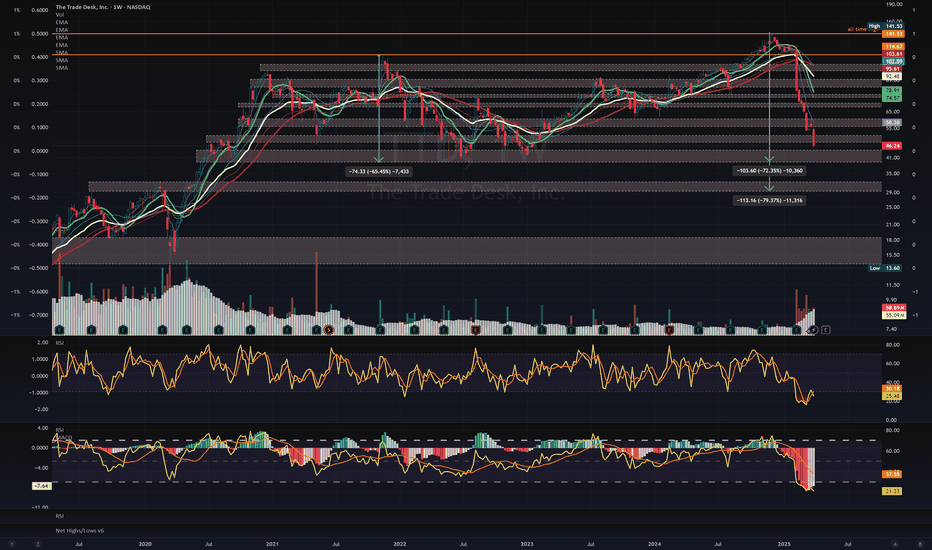Click the -113.16 (-79.37%) measurement label
The image size is (932, 550).
[770, 200]
